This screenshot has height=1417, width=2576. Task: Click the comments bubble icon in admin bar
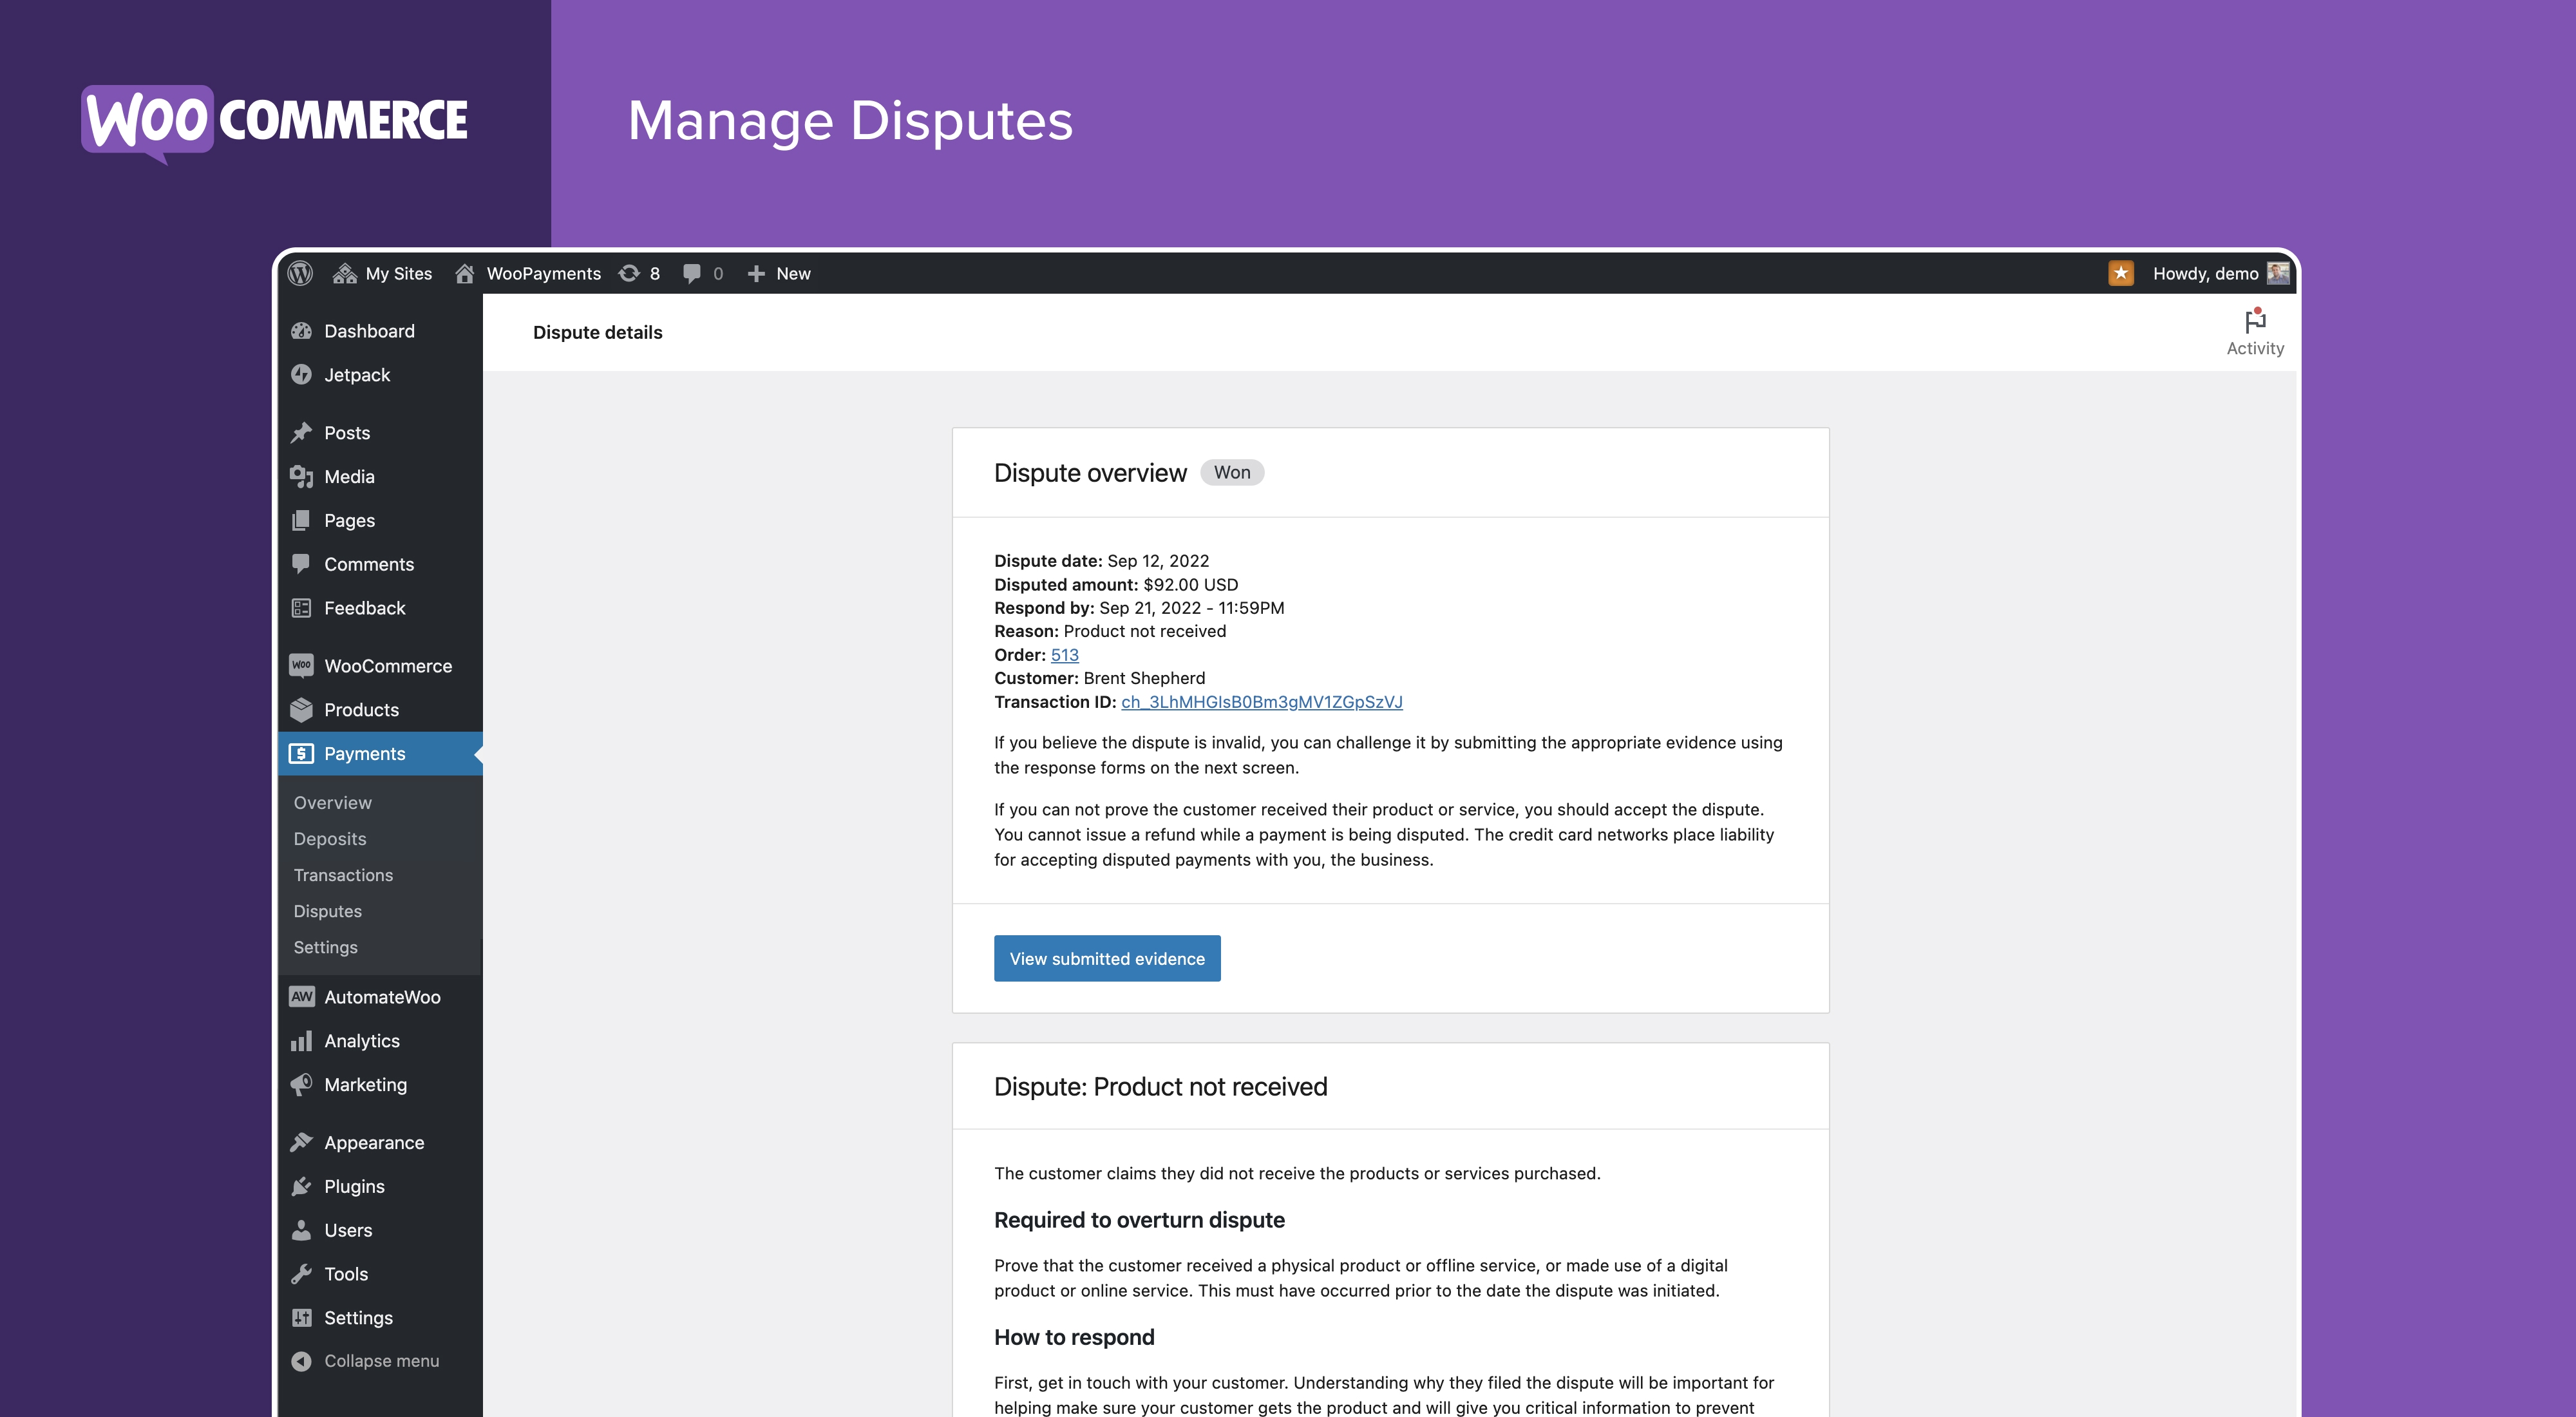[x=702, y=273]
